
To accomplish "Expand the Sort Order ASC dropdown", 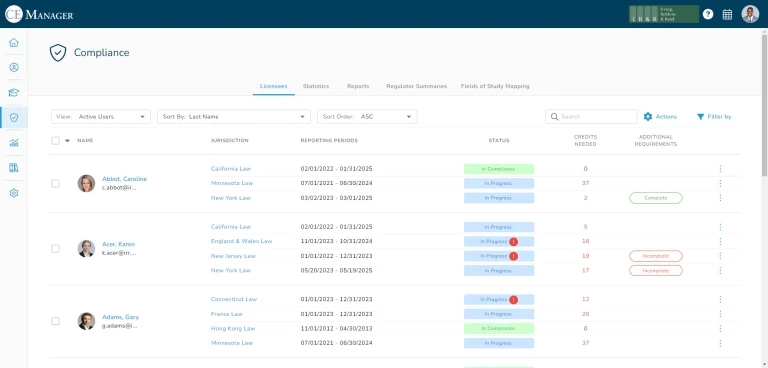I will (x=367, y=117).
